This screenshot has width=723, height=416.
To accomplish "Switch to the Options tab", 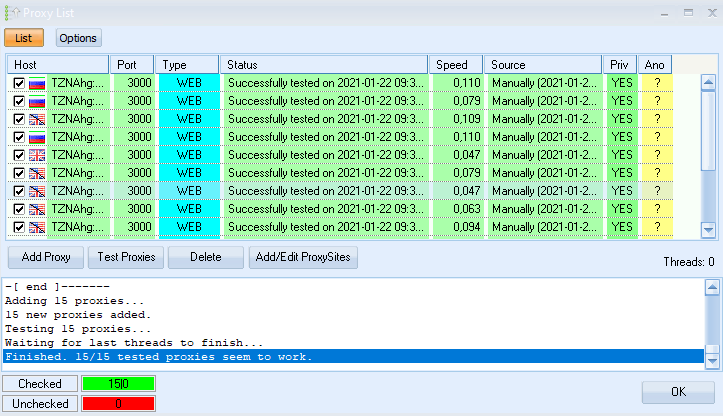I will click(x=78, y=38).
